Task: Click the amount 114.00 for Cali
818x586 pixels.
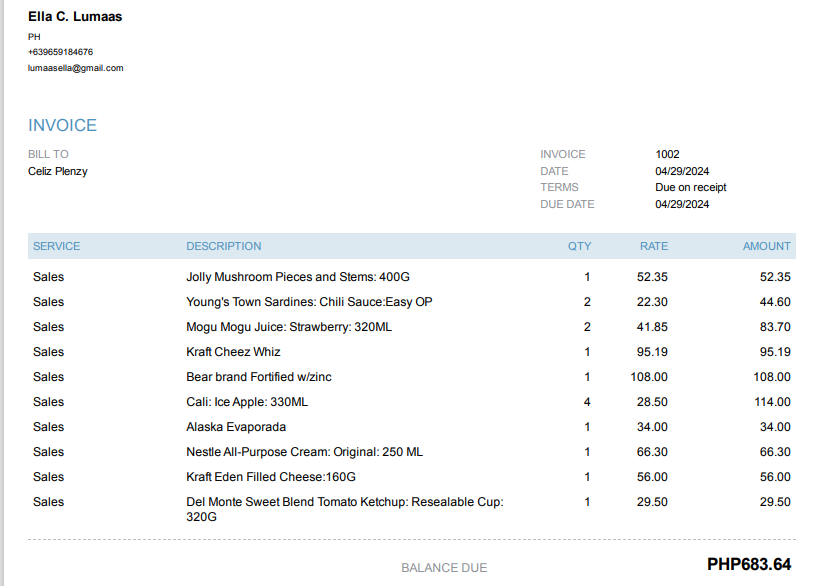Action: pos(772,402)
